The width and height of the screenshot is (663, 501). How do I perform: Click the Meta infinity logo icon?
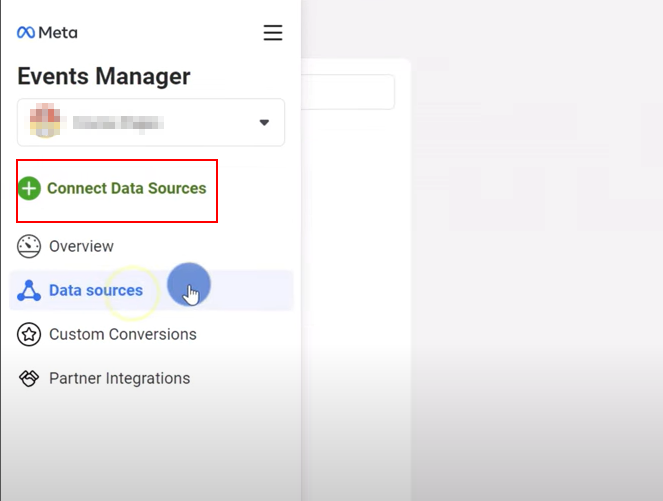[x=26, y=33]
